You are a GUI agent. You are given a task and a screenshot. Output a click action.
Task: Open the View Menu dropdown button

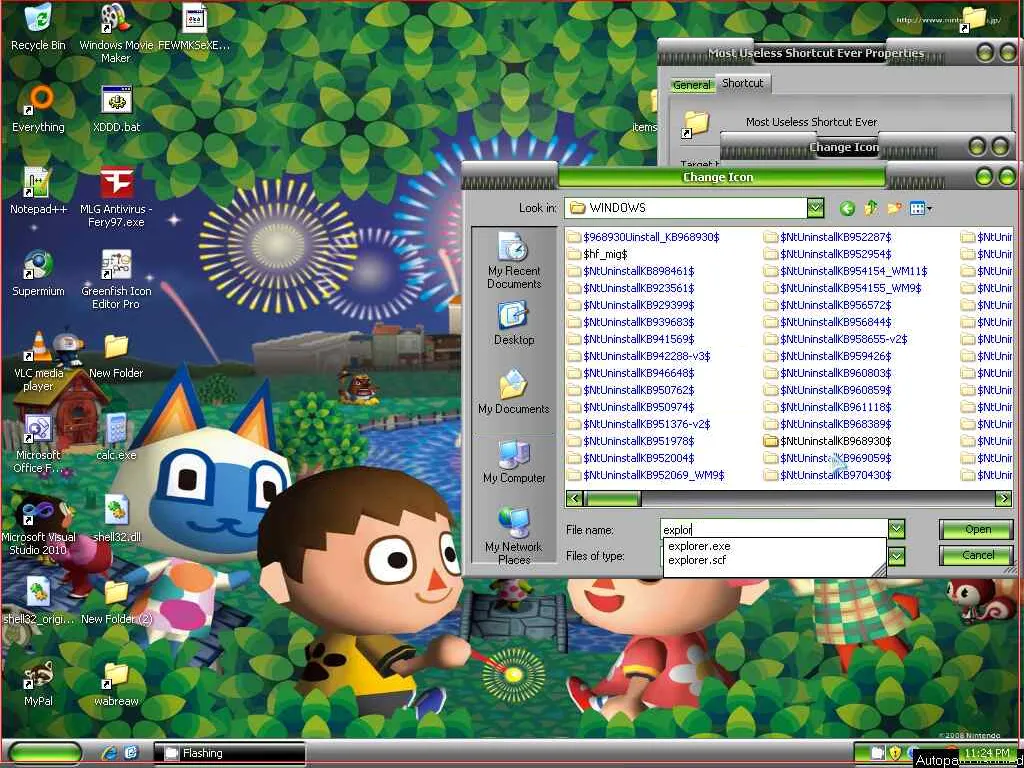pyautogui.click(x=921, y=208)
